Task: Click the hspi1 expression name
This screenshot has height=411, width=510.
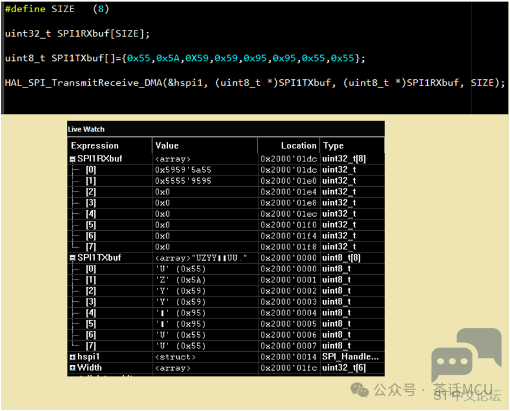Action: tap(88, 357)
